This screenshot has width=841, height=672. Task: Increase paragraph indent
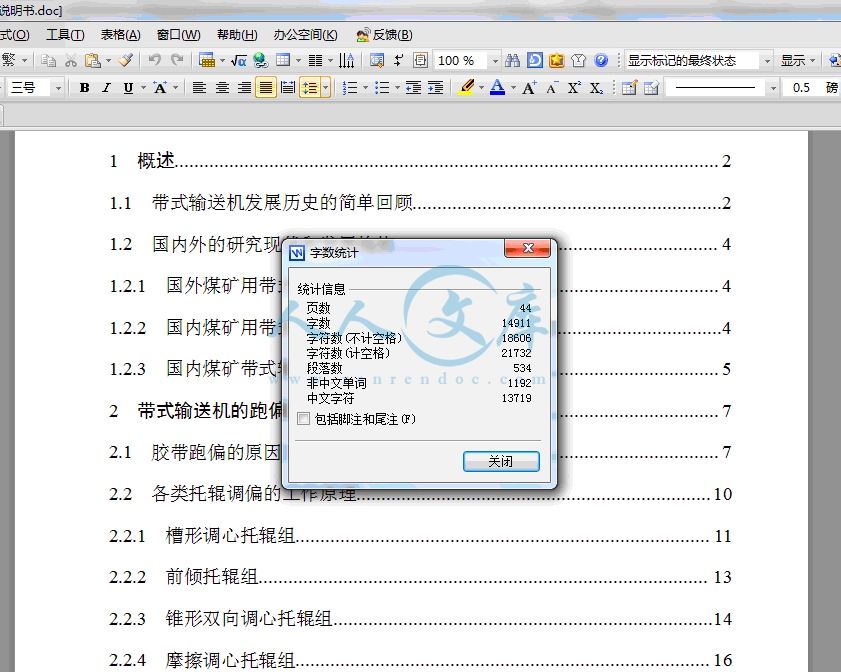(x=436, y=87)
